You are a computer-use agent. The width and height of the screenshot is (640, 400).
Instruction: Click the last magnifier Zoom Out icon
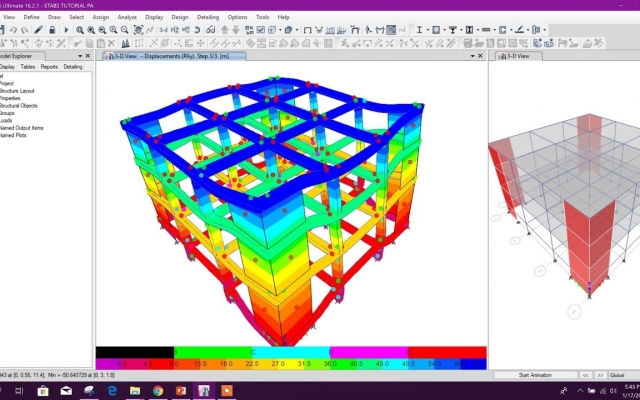click(x=124, y=30)
